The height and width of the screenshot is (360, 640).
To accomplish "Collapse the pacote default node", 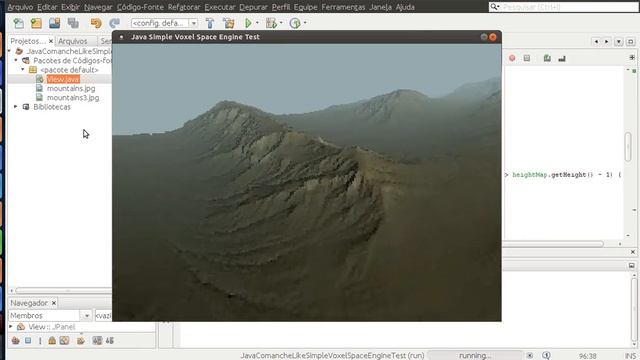I will click(23, 70).
